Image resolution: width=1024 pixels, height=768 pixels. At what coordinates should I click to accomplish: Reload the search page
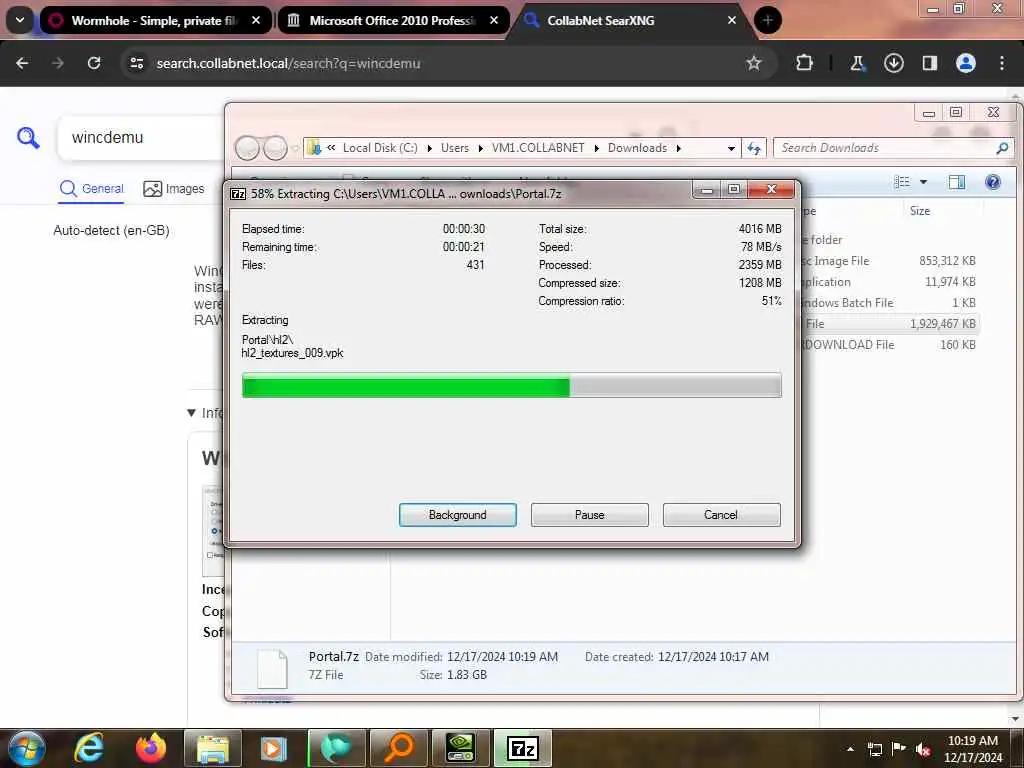coord(94,63)
